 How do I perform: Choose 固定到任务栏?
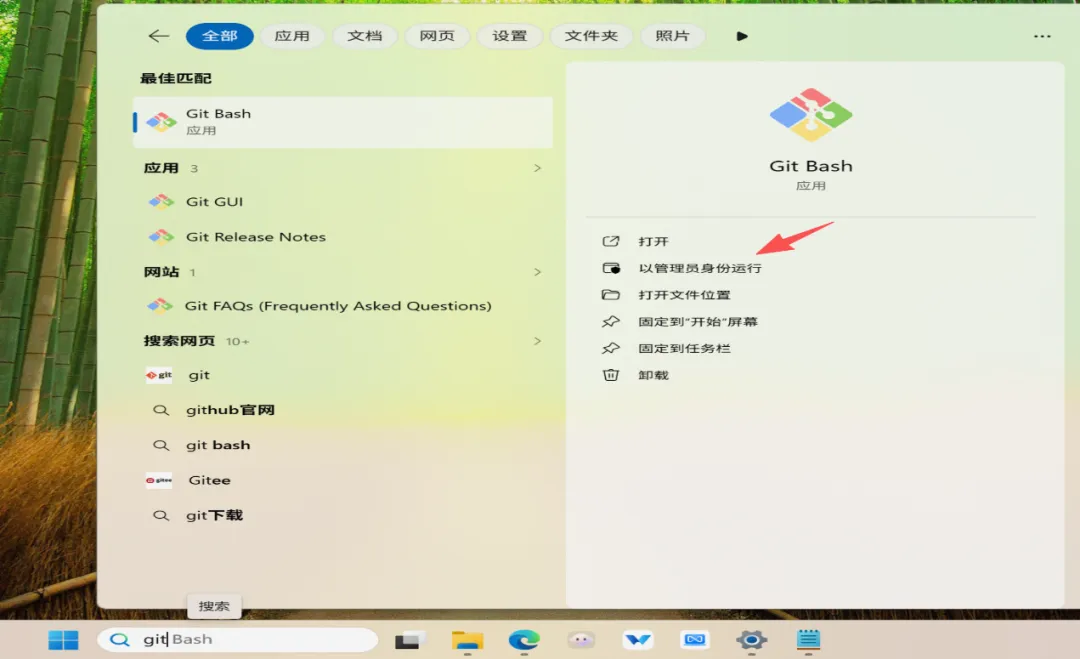click(684, 349)
